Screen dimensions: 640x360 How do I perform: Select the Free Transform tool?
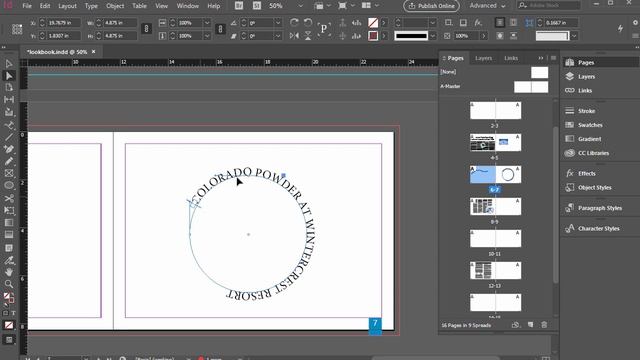tap(9, 211)
